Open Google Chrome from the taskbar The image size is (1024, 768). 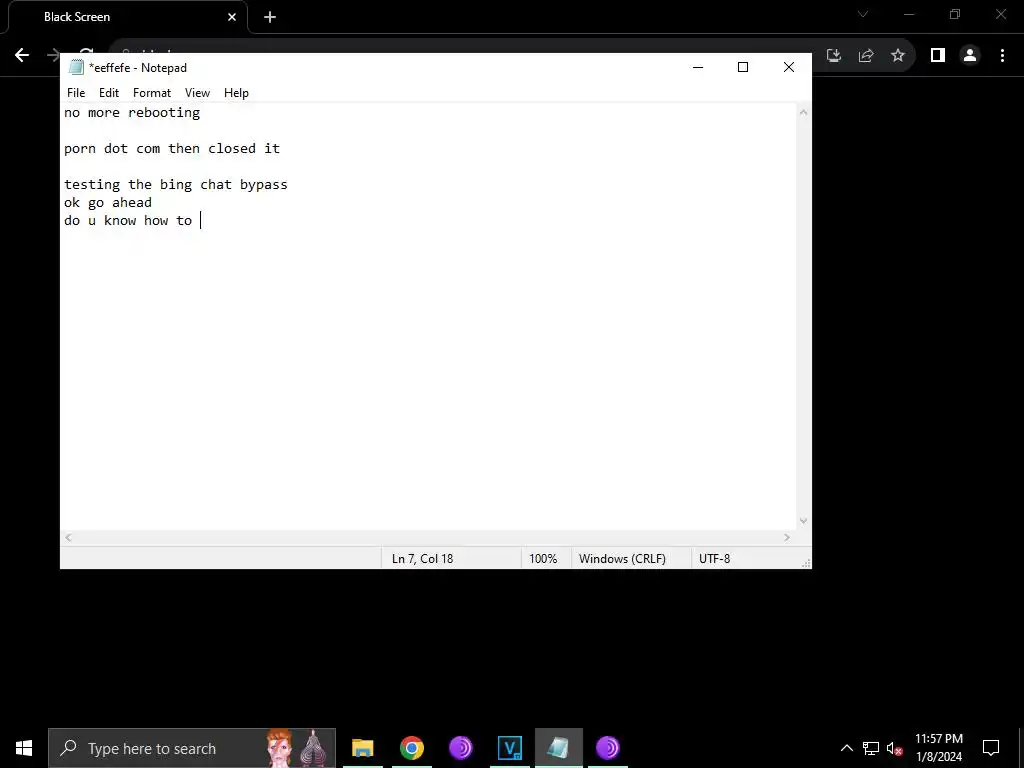click(x=411, y=748)
